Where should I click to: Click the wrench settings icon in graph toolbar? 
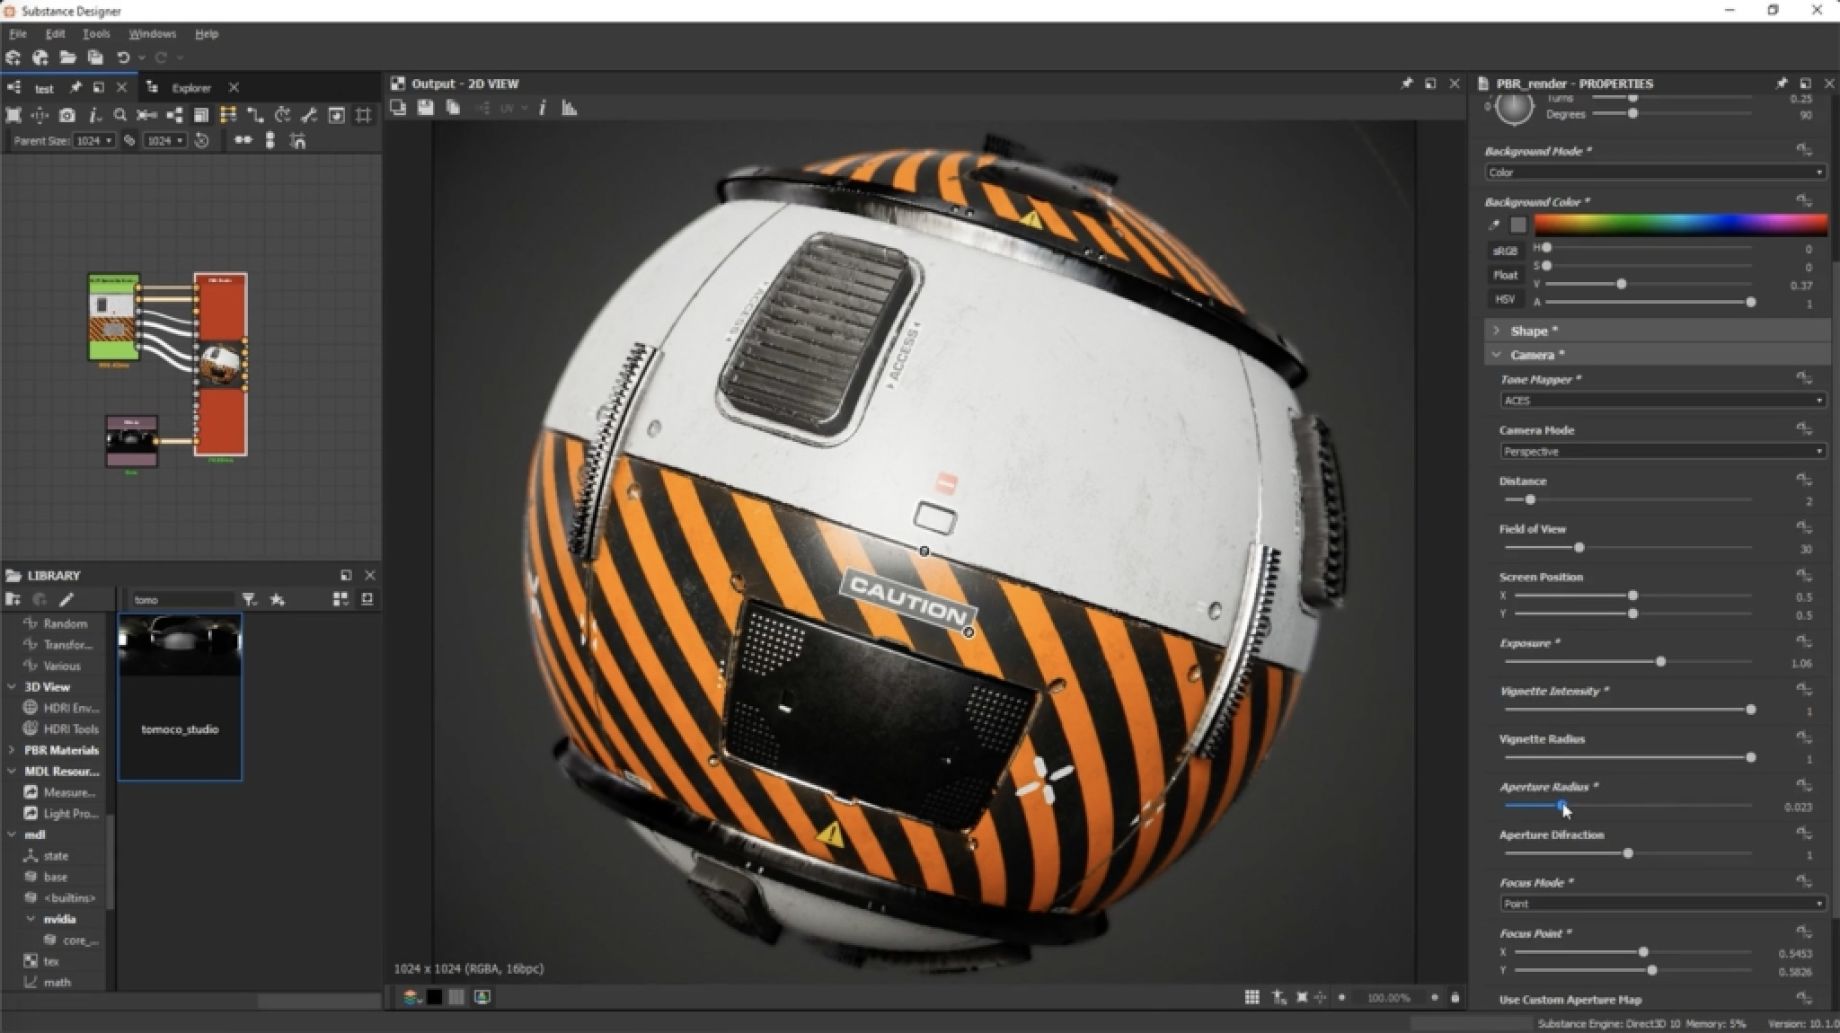(x=309, y=116)
